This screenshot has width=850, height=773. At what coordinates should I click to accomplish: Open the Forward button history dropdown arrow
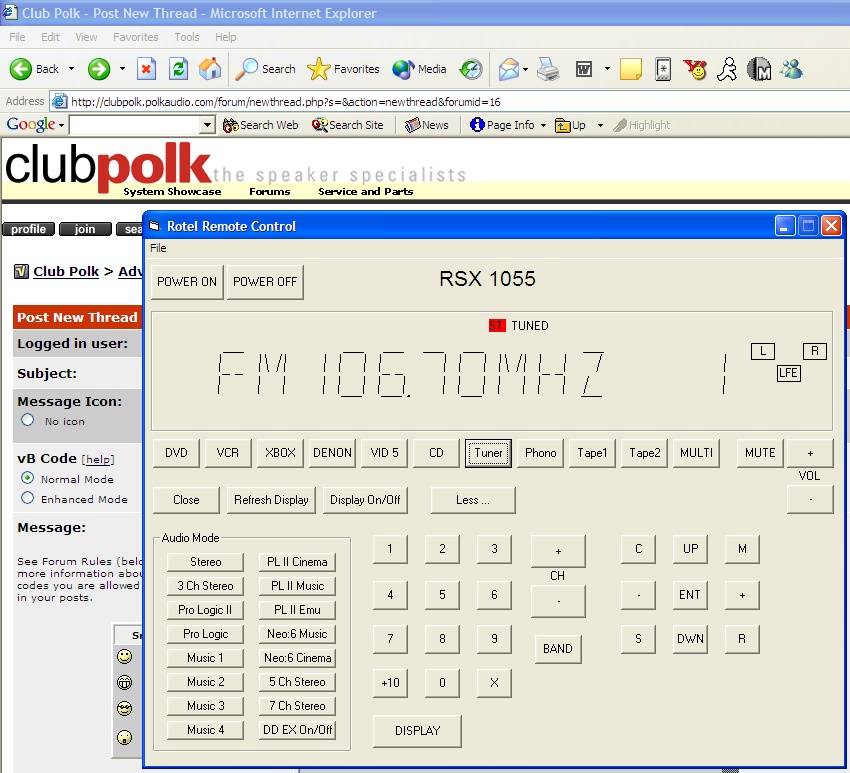click(x=123, y=69)
